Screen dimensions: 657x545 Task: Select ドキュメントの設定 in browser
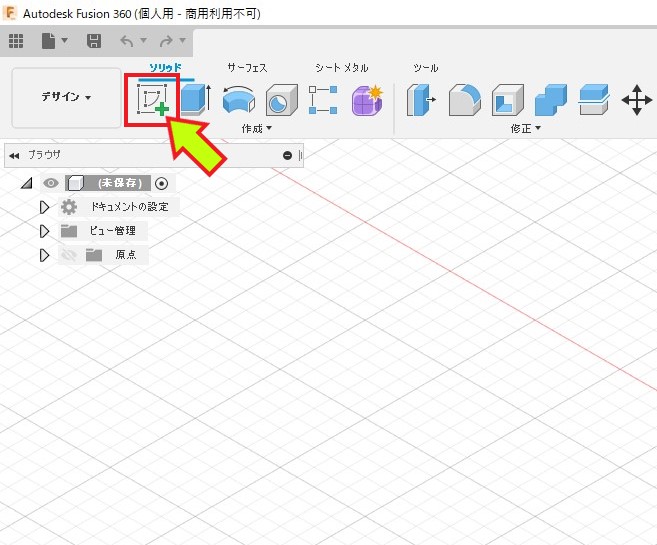coord(129,207)
